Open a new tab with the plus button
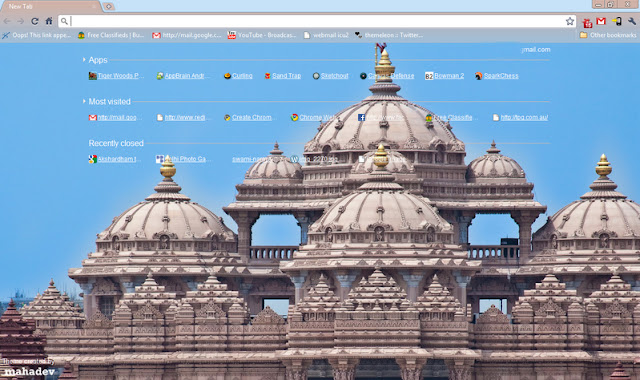Viewport: 640px width, 380px height. 108,7
